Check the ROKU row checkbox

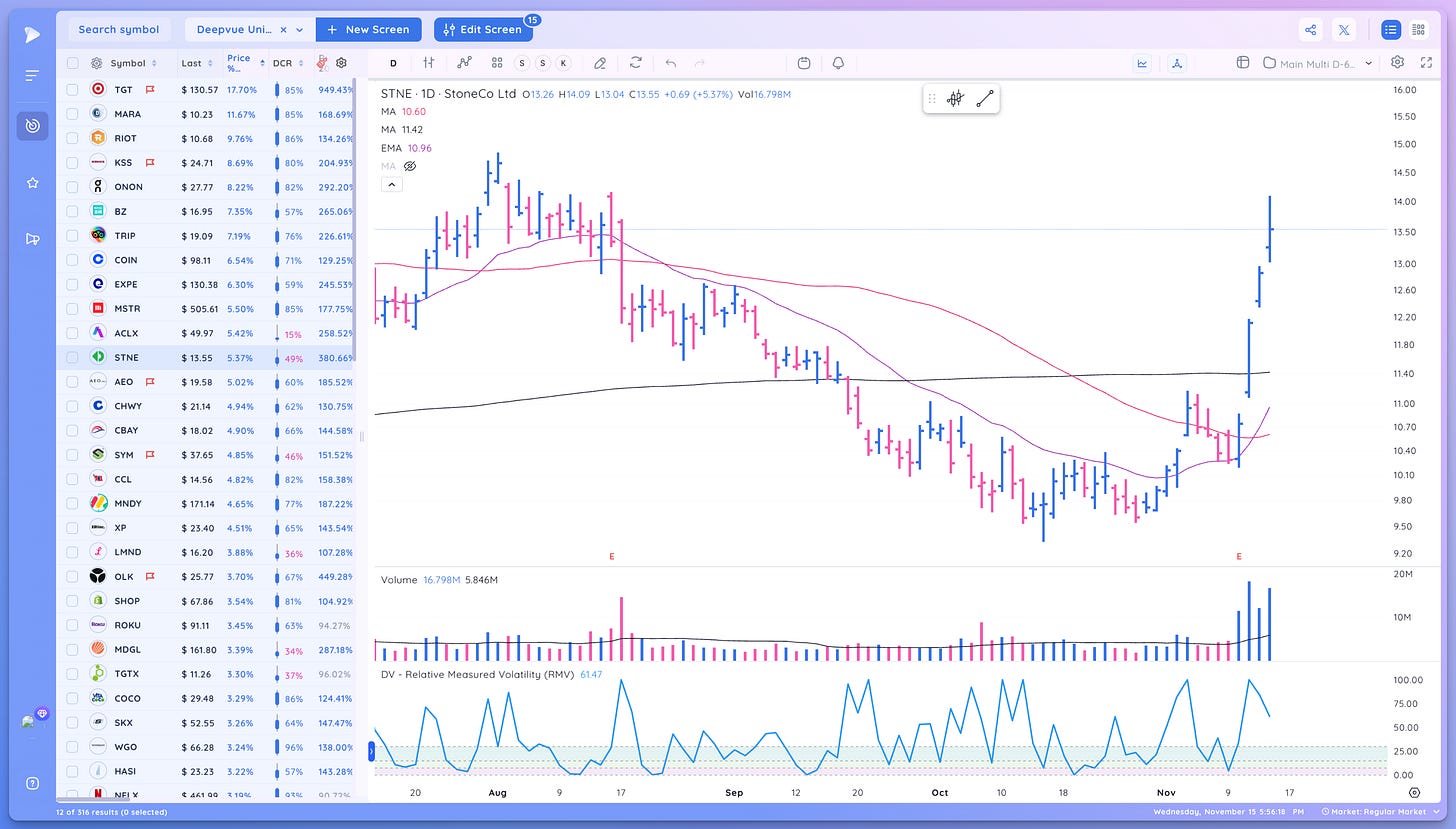tap(72, 625)
